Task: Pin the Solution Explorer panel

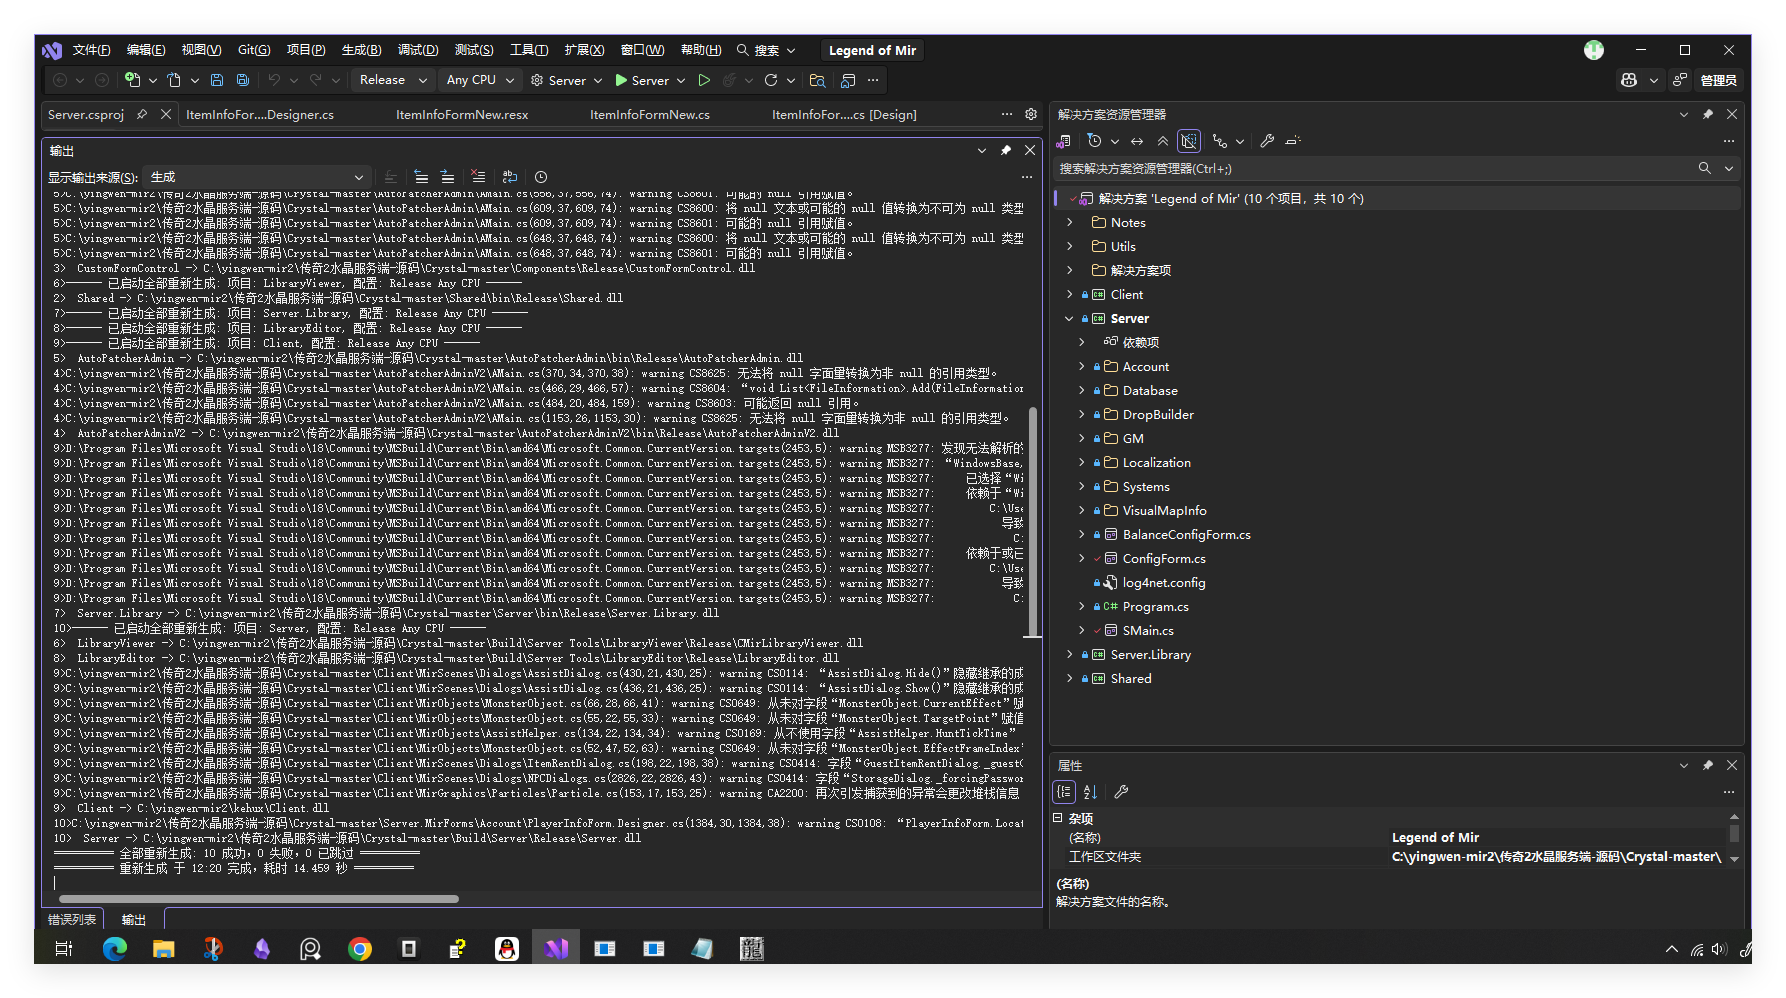Action: click(x=1708, y=114)
